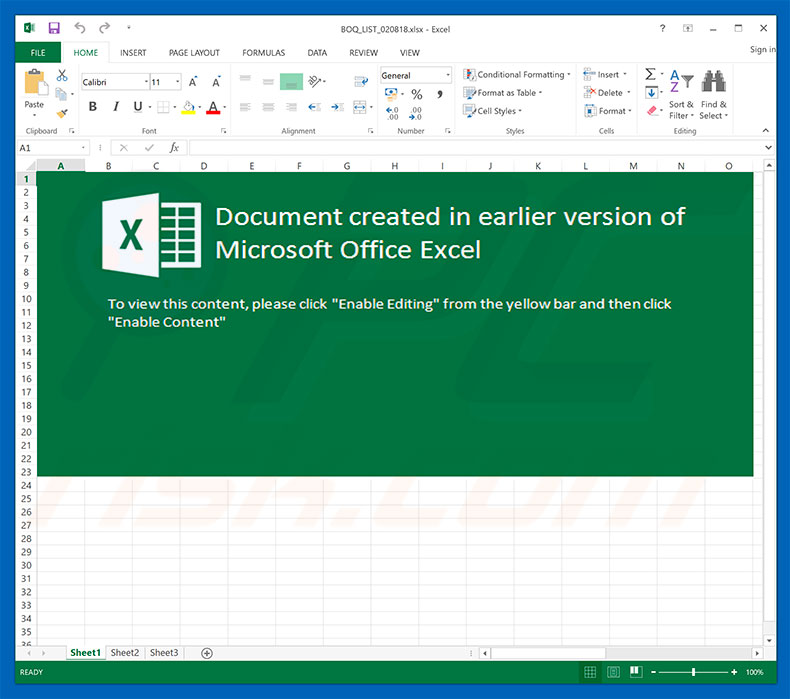Increase font size with the larger A
Viewport: 790px width, 699px height.
(x=193, y=82)
